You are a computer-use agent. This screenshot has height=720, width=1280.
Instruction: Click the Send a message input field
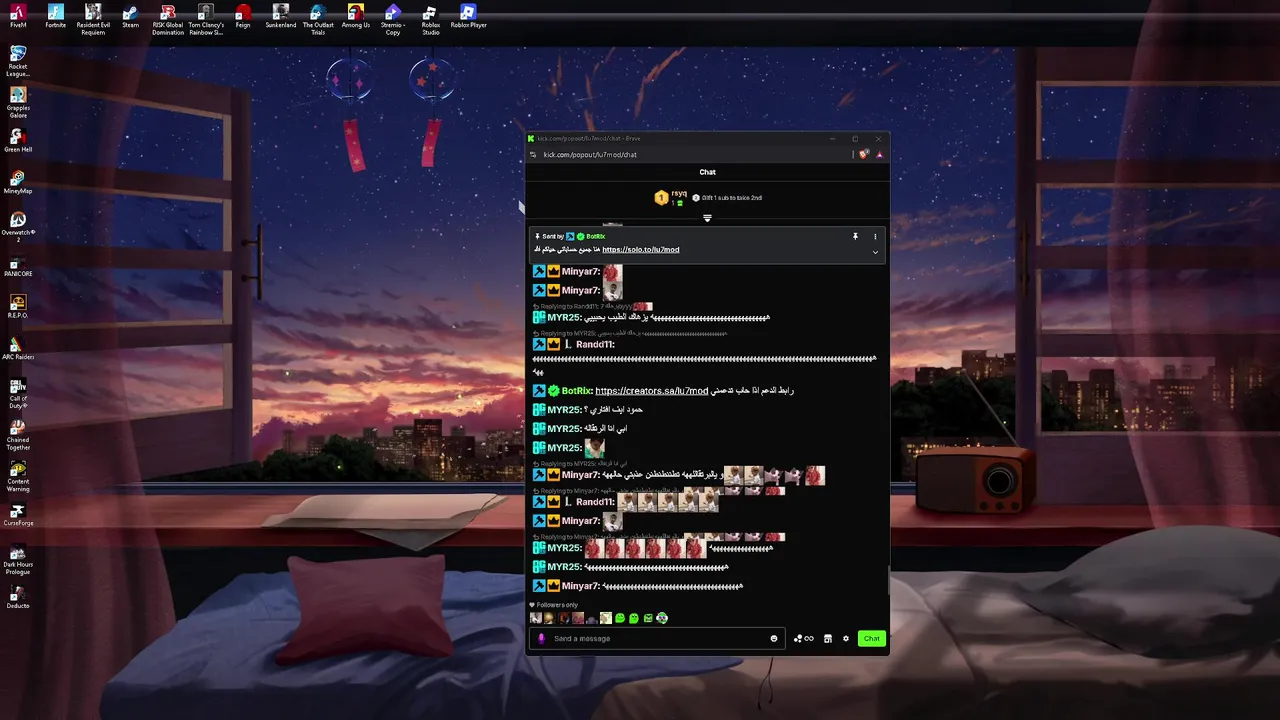(658, 639)
